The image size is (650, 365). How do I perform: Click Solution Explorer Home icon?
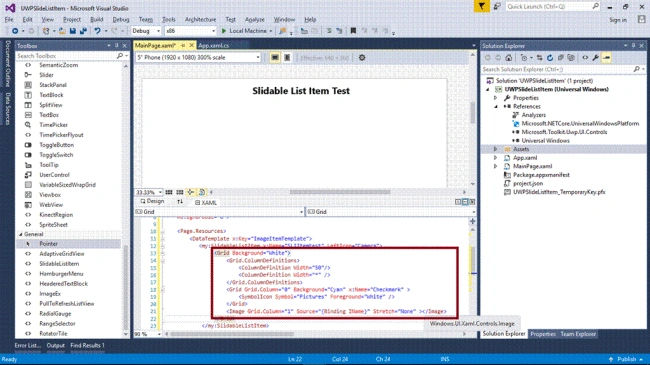point(509,58)
